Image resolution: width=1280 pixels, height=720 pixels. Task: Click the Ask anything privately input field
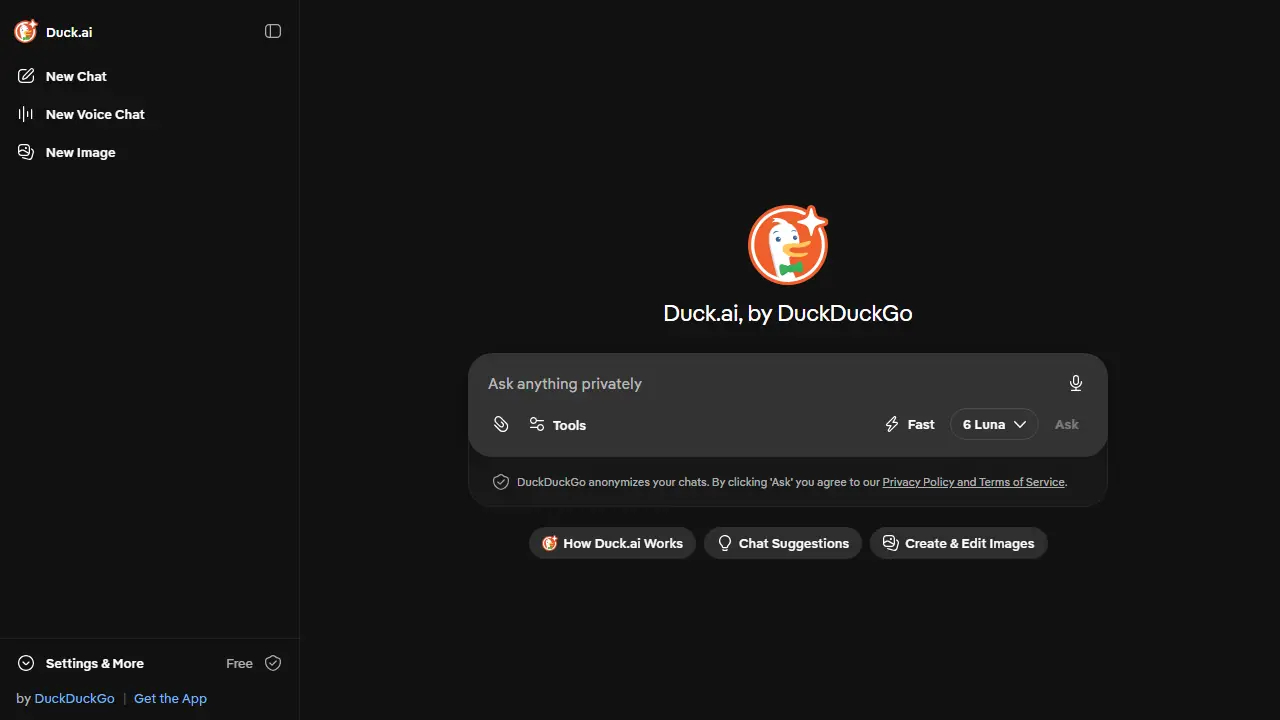click(x=770, y=383)
